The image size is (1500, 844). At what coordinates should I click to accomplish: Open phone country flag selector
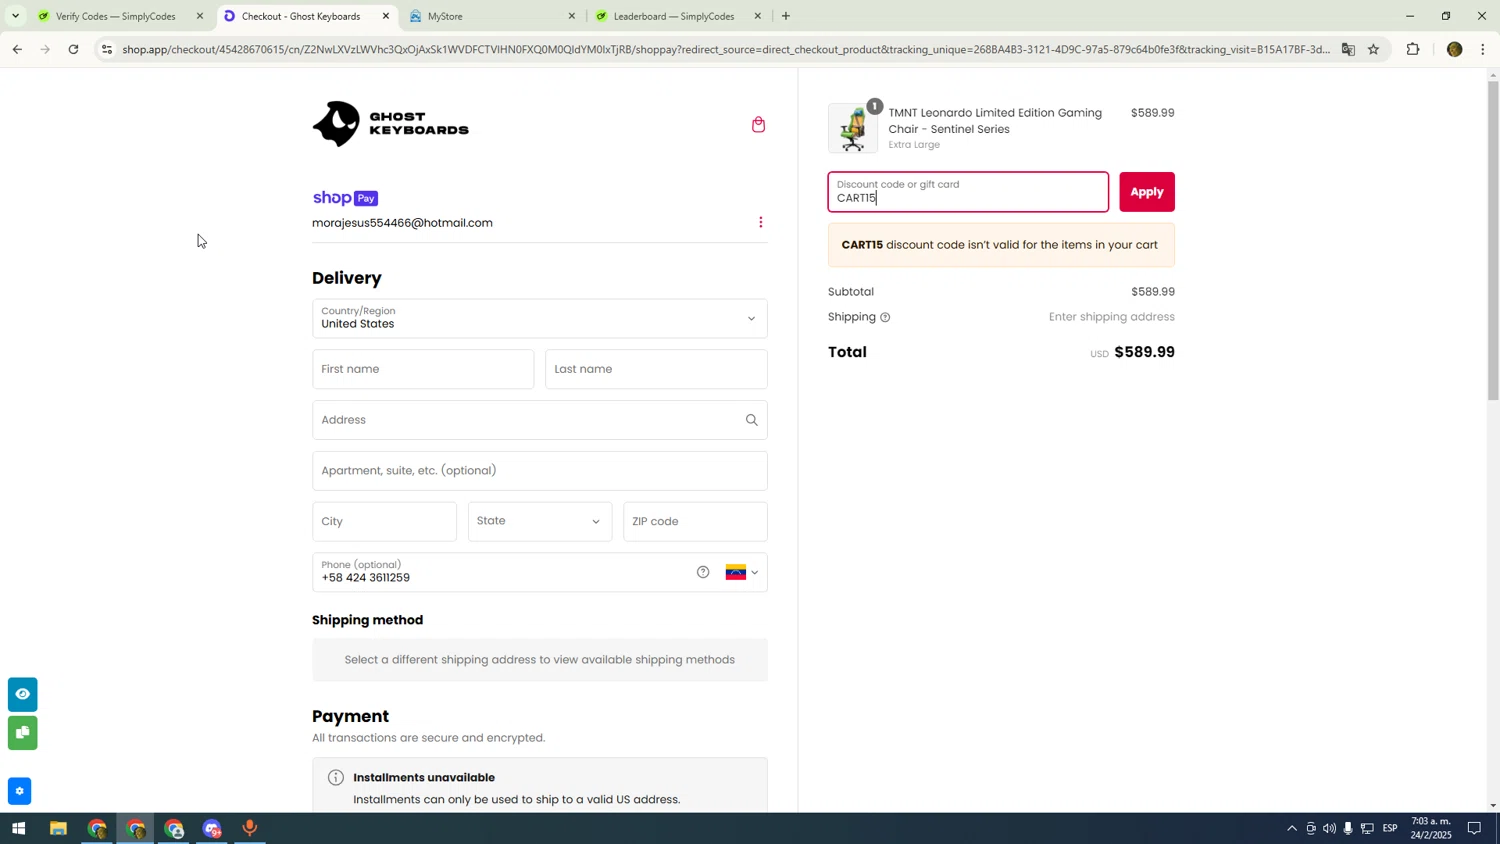pos(742,573)
